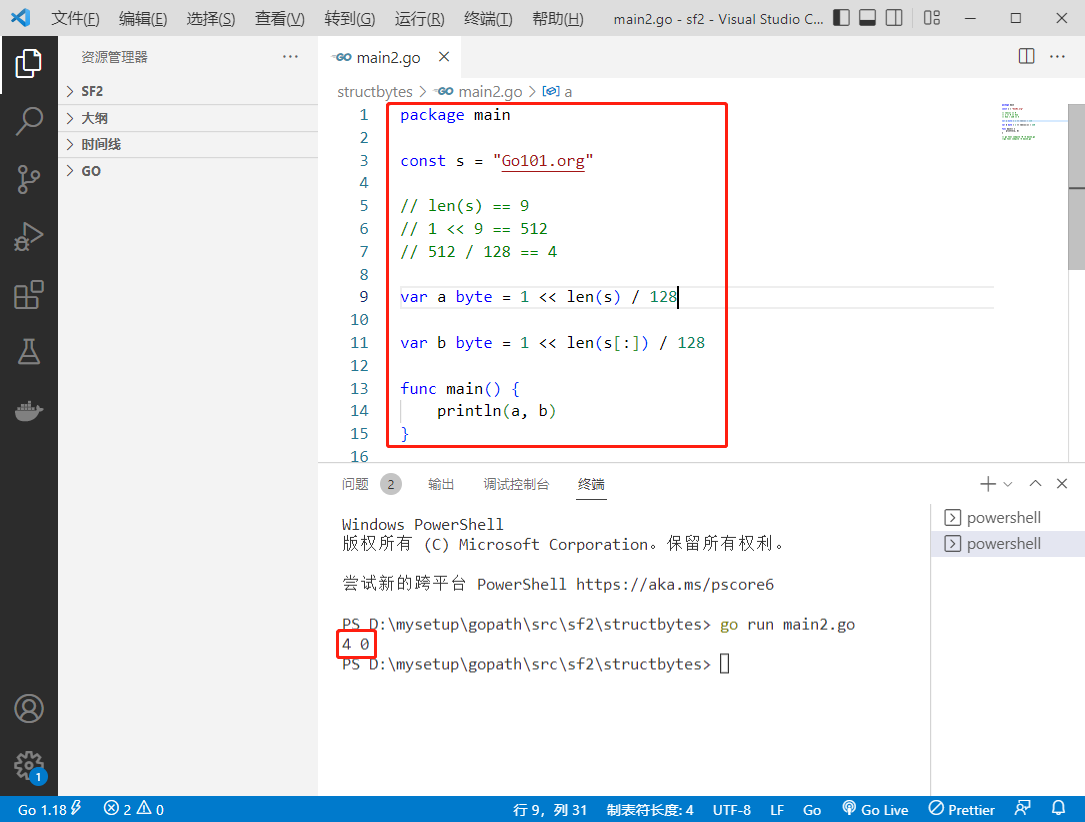Change UTF-8 encoding in status bar

[x=731, y=810]
